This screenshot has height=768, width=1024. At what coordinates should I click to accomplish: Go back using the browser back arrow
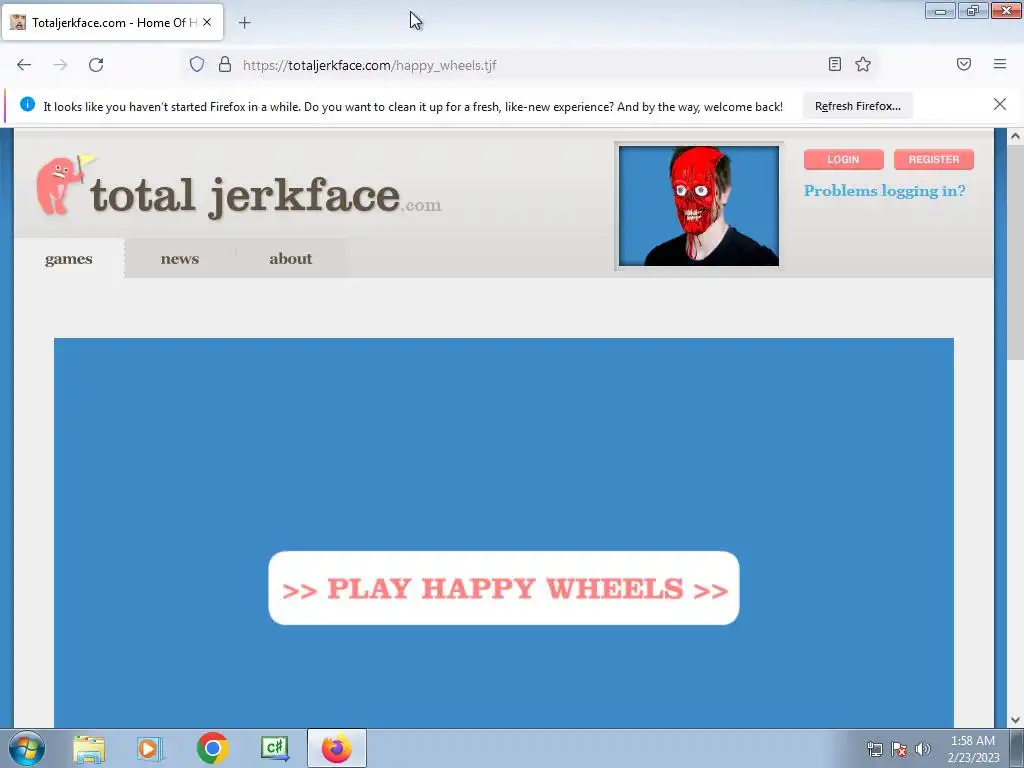pyautogui.click(x=24, y=65)
